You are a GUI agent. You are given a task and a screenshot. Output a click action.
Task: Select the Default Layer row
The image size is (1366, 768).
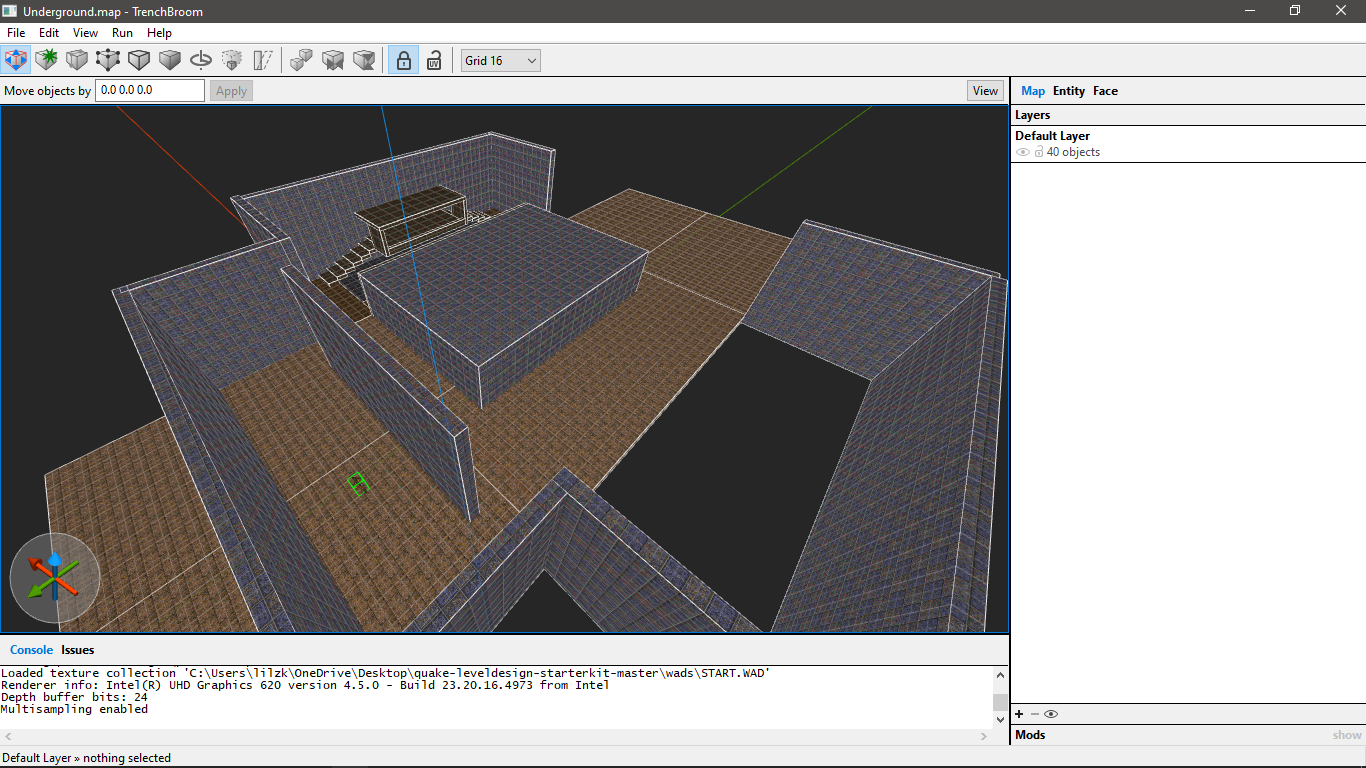coord(1188,143)
